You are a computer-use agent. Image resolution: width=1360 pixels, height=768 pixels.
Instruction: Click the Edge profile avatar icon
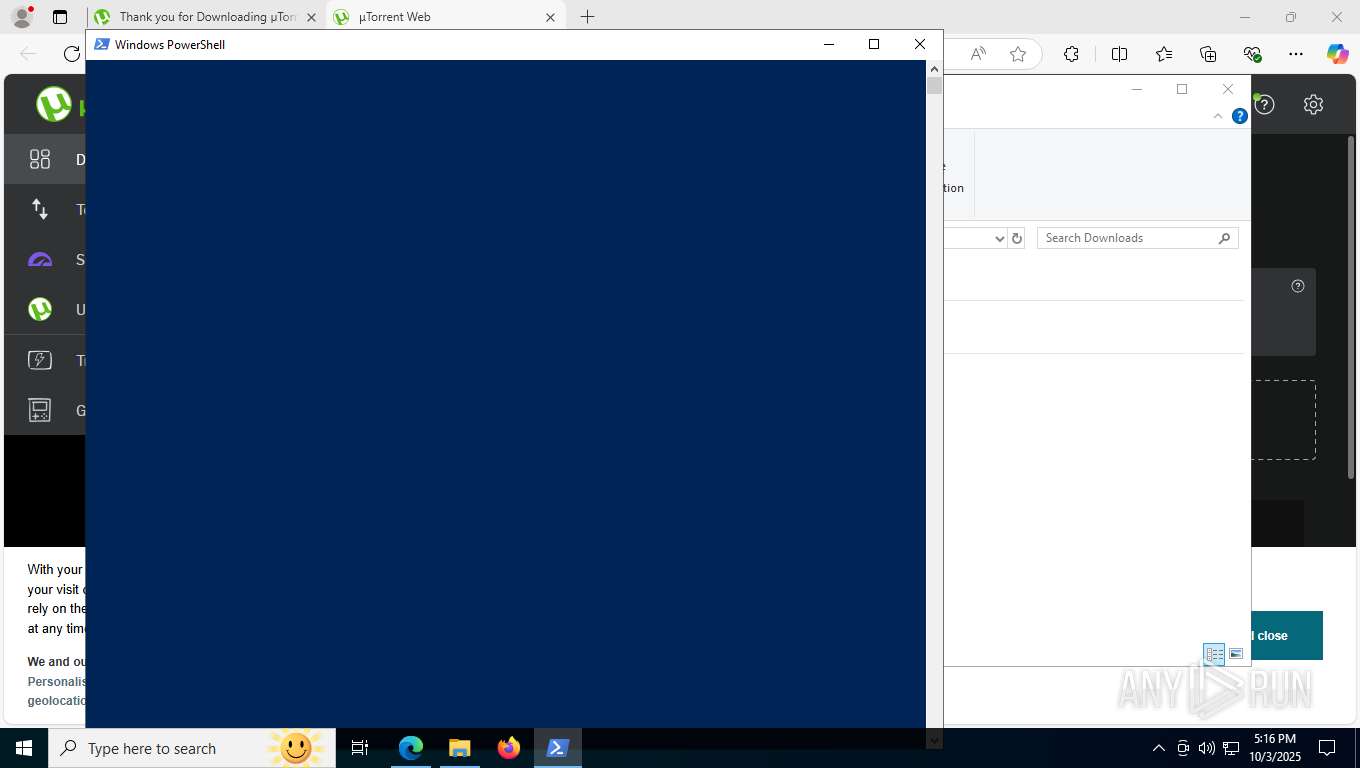(22, 17)
